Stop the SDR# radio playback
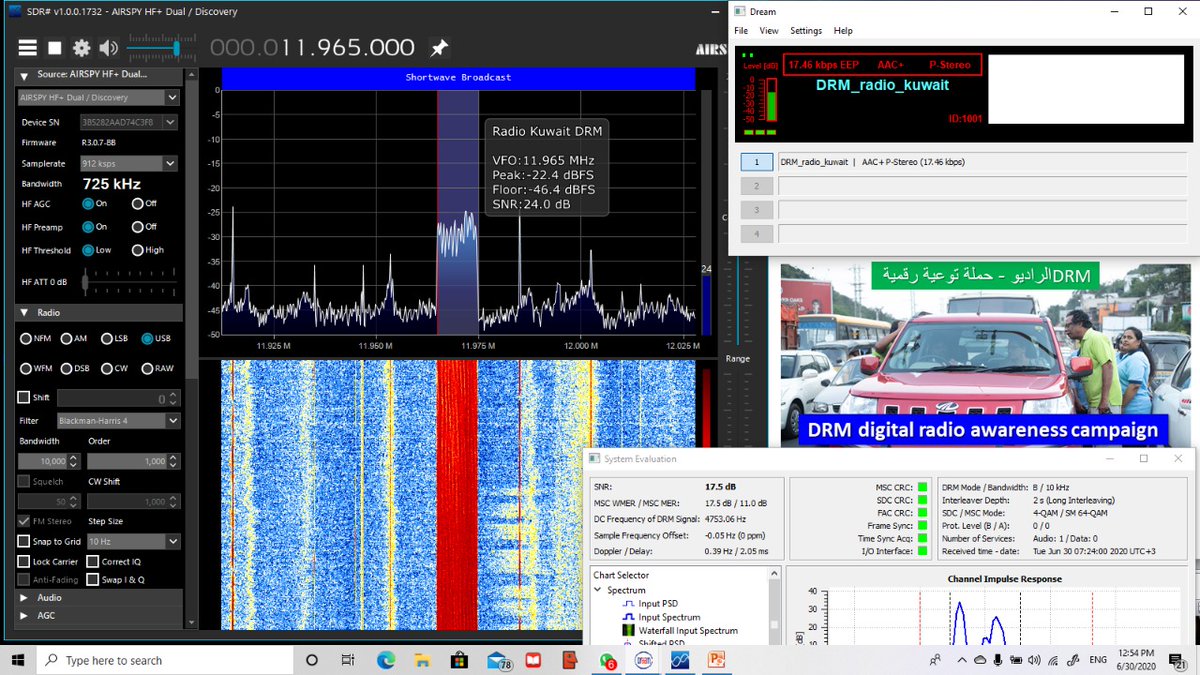This screenshot has width=1200, height=675. tap(55, 47)
